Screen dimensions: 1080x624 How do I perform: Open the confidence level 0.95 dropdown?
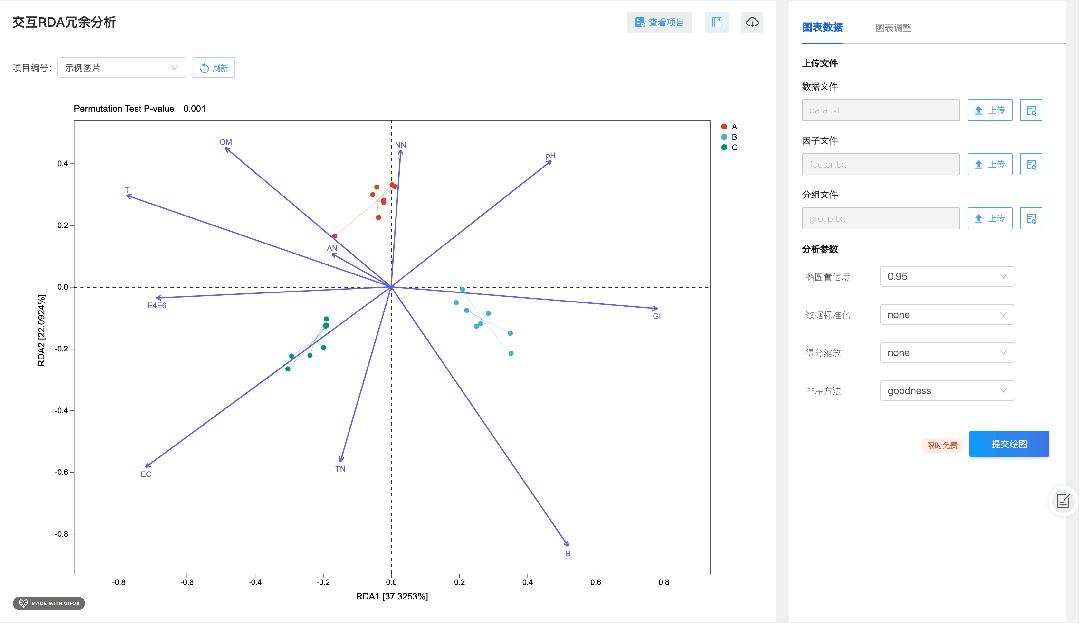tap(946, 276)
